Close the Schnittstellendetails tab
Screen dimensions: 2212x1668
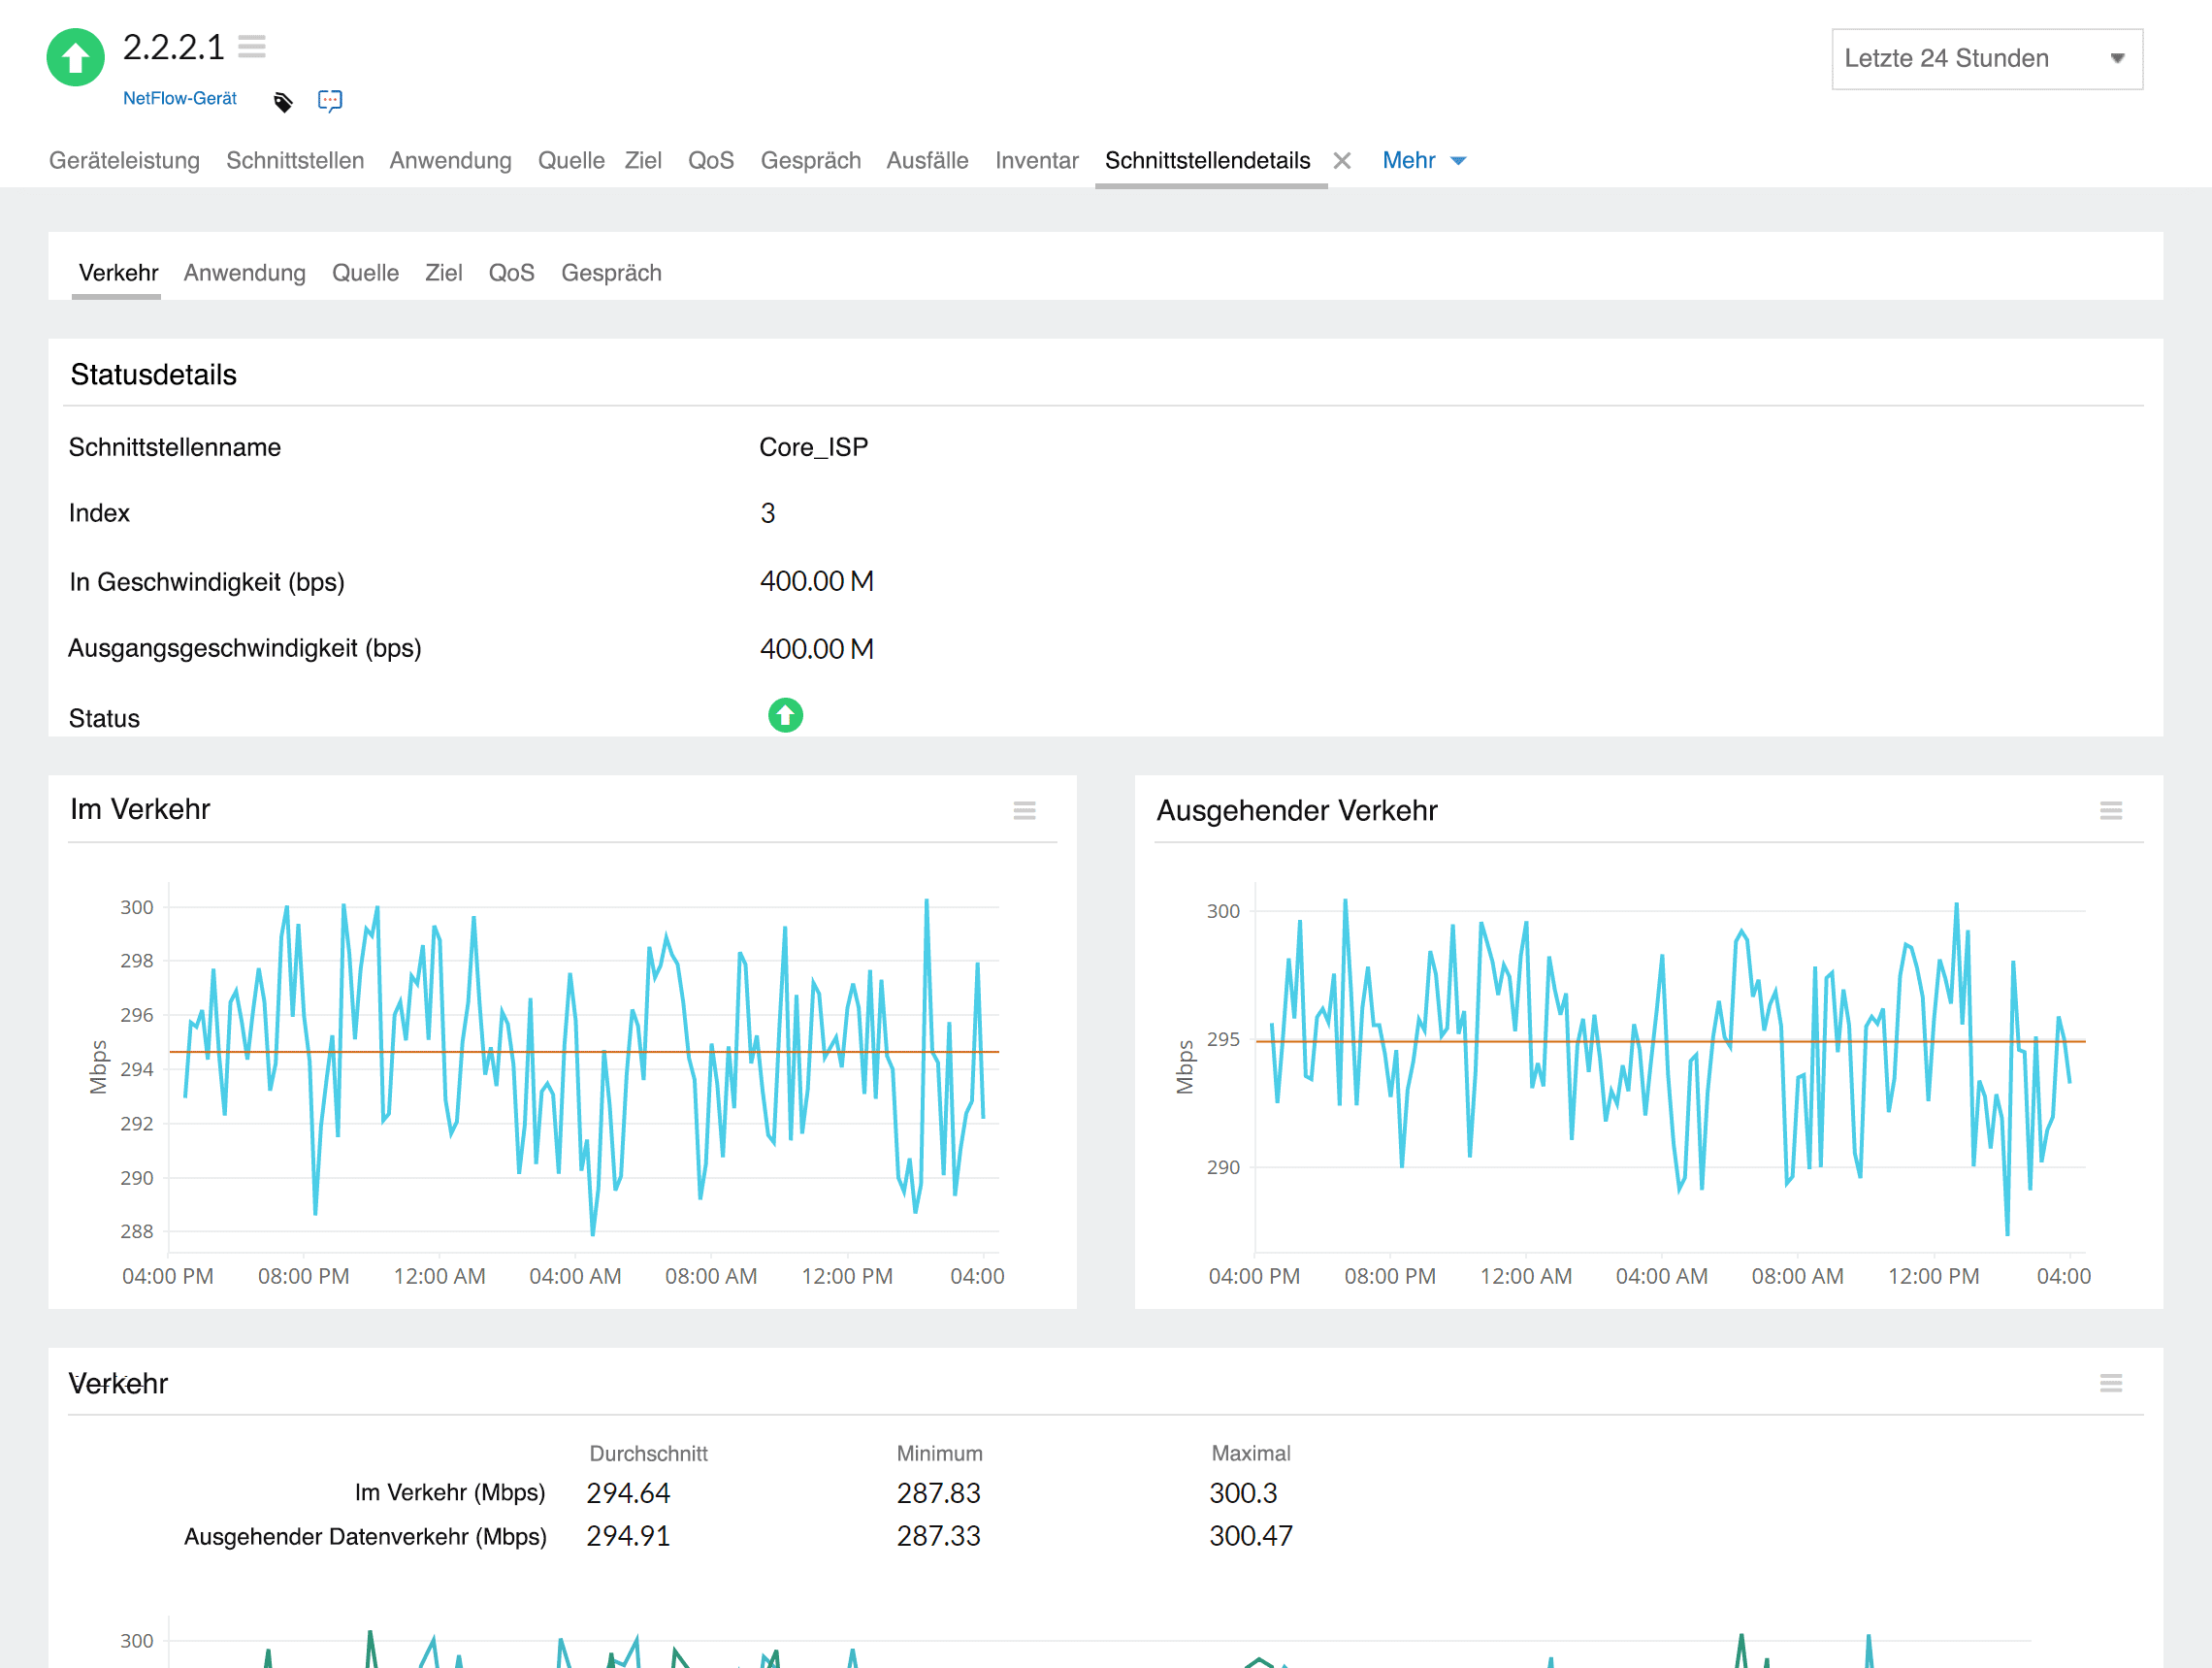click(1342, 160)
